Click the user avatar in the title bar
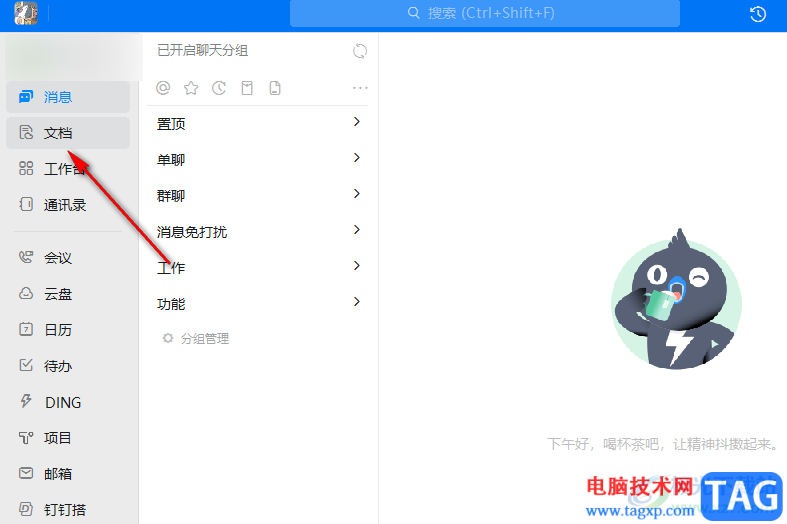Image resolution: width=787 pixels, height=524 pixels. click(x=26, y=13)
